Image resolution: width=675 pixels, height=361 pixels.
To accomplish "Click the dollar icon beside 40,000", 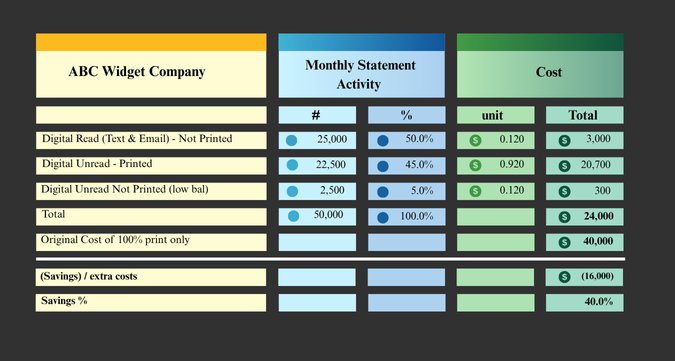I will 564,242.
